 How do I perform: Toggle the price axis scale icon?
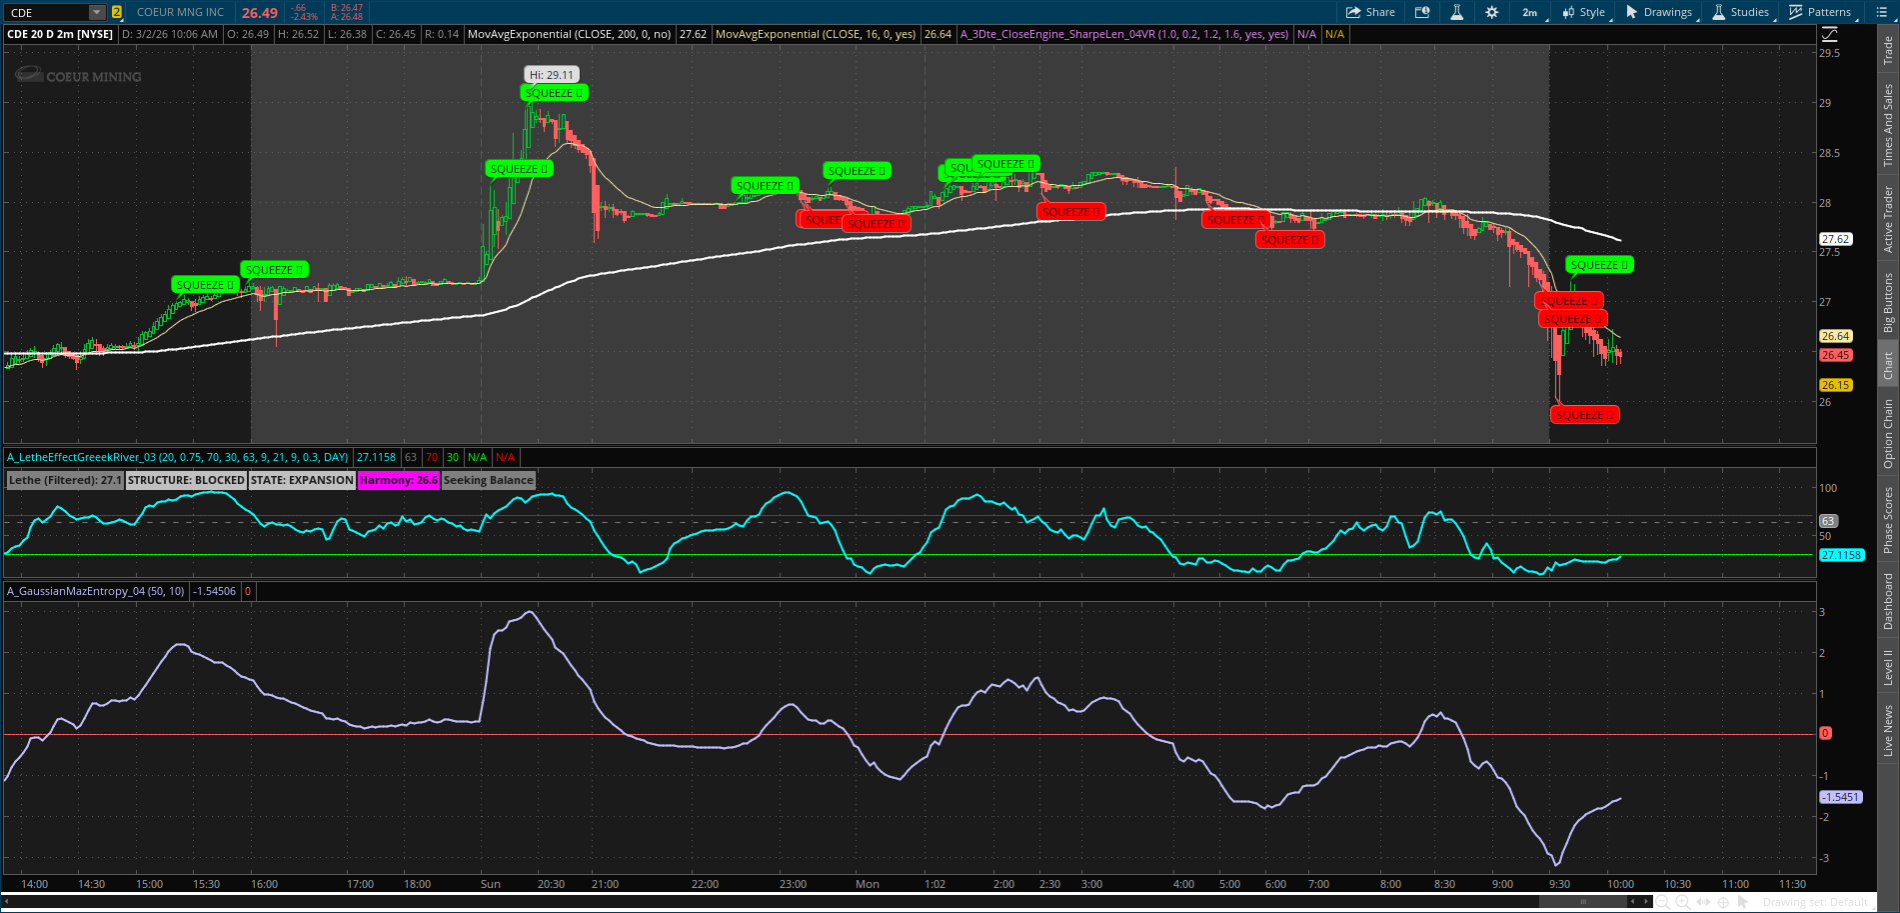click(1829, 34)
